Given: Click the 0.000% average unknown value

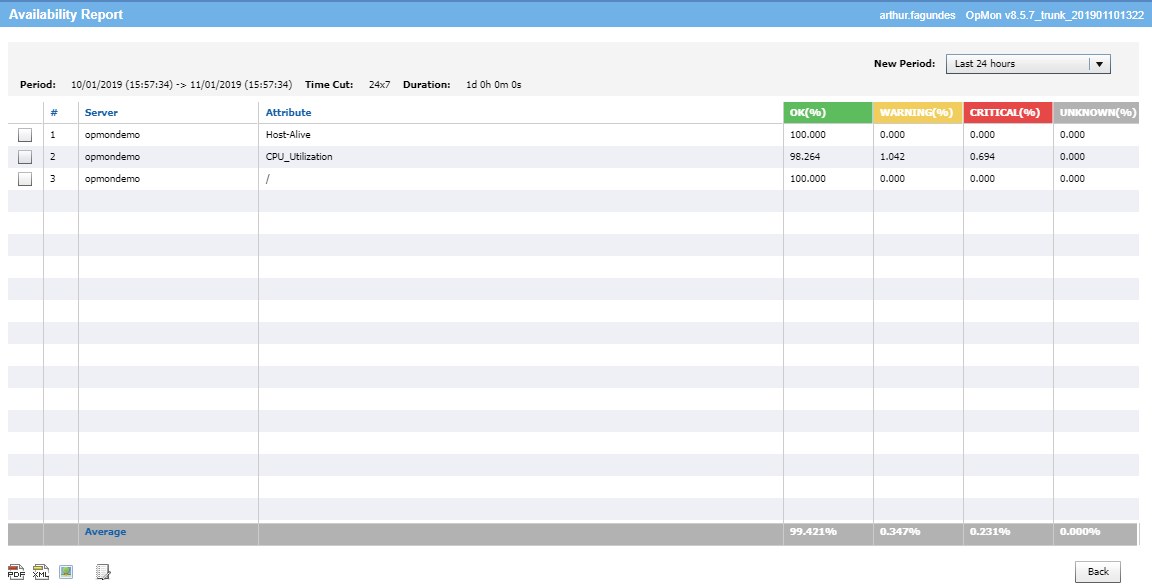Looking at the screenshot, I should coord(1080,531).
